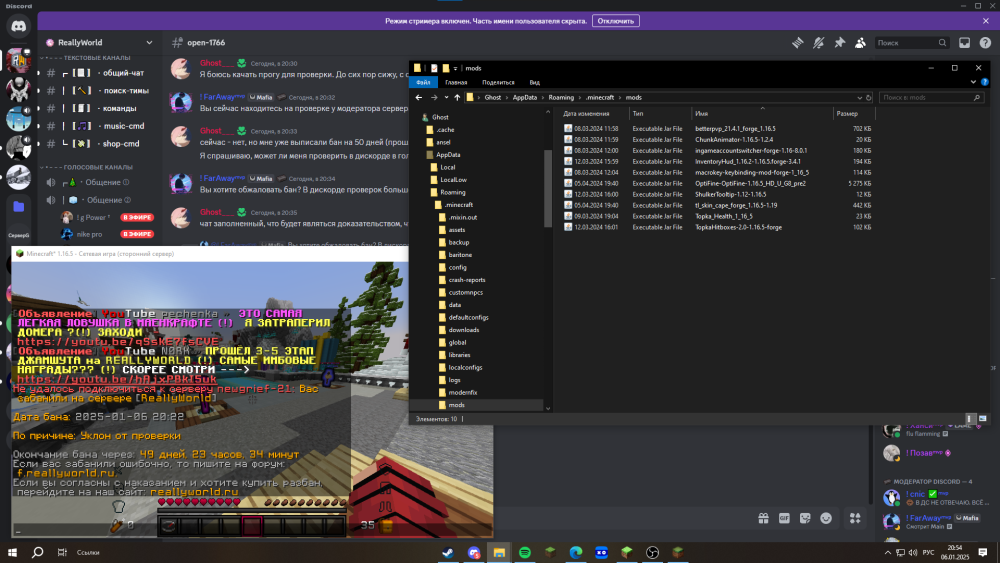This screenshot has width=1000, height=563.
Task: Select the baritone folder in the tree
Action: (460, 255)
